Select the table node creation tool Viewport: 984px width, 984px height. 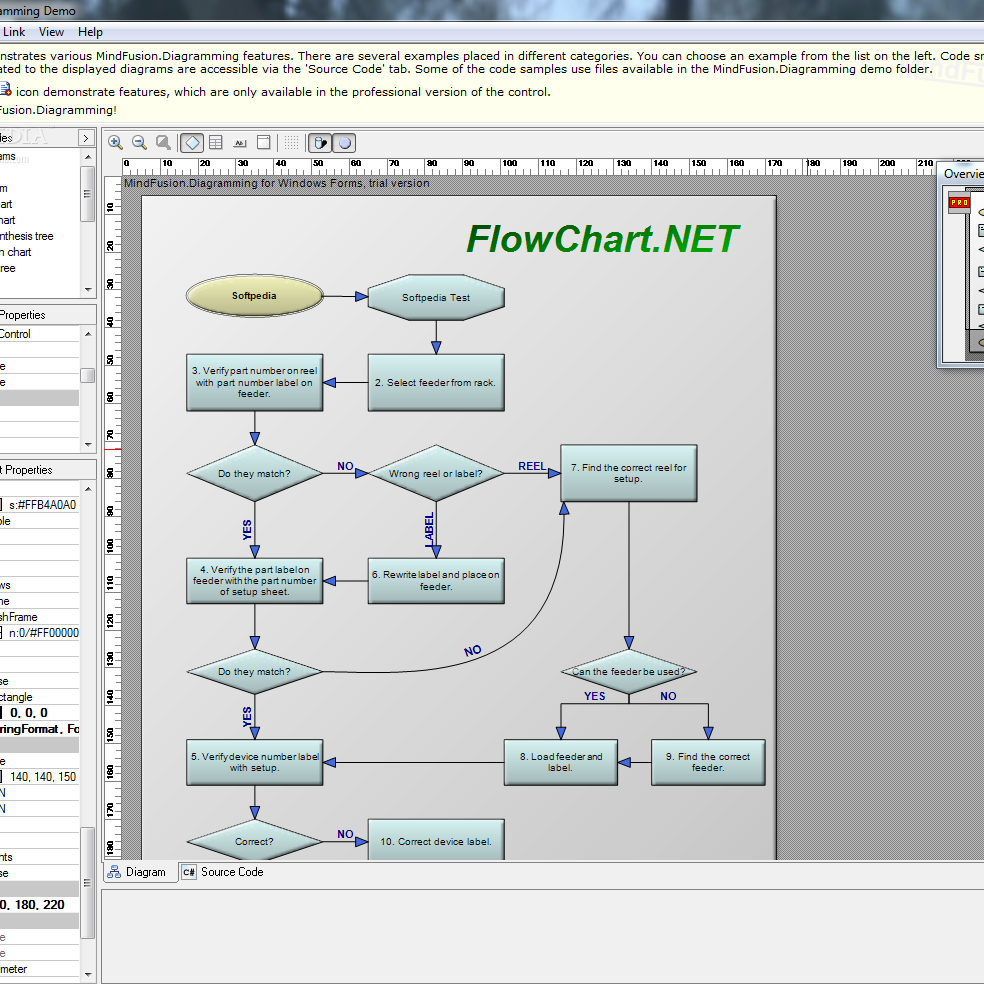(215, 142)
